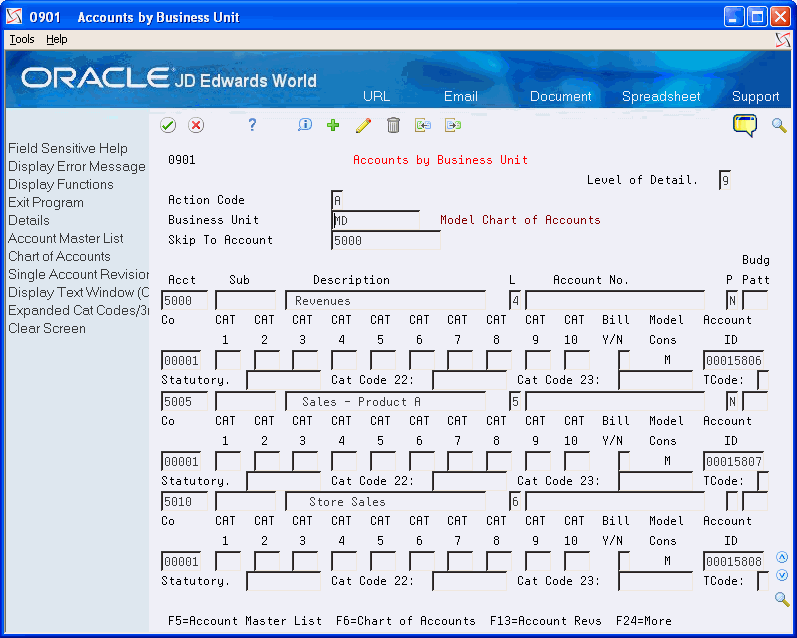Click the Acct field containing 5000
Screen dimensions: 797x638
click(x=185, y=300)
